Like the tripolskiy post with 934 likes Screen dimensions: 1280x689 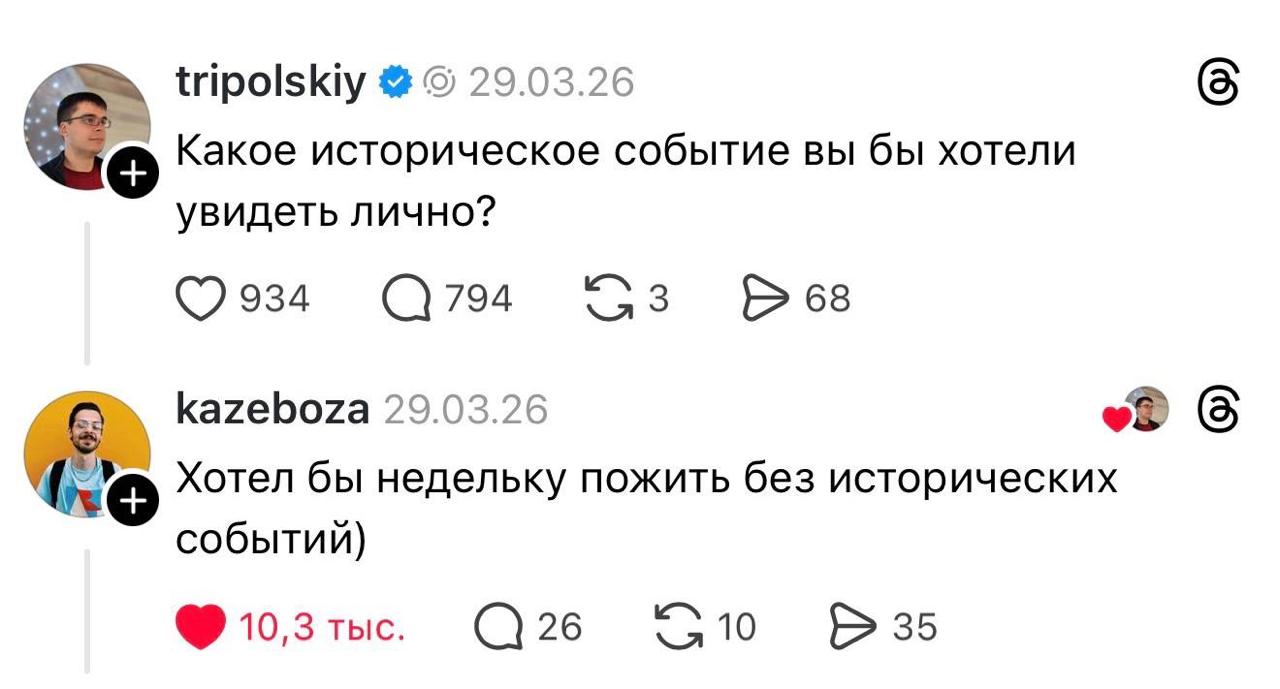tap(200, 299)
